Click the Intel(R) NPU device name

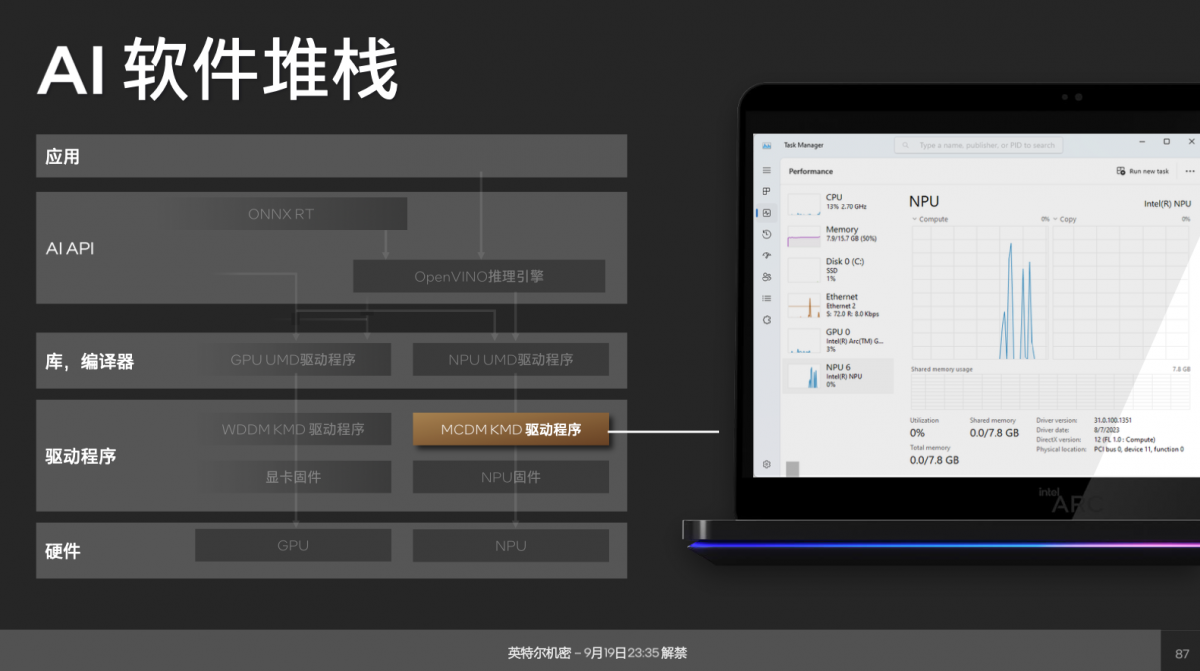[1168, 203]
